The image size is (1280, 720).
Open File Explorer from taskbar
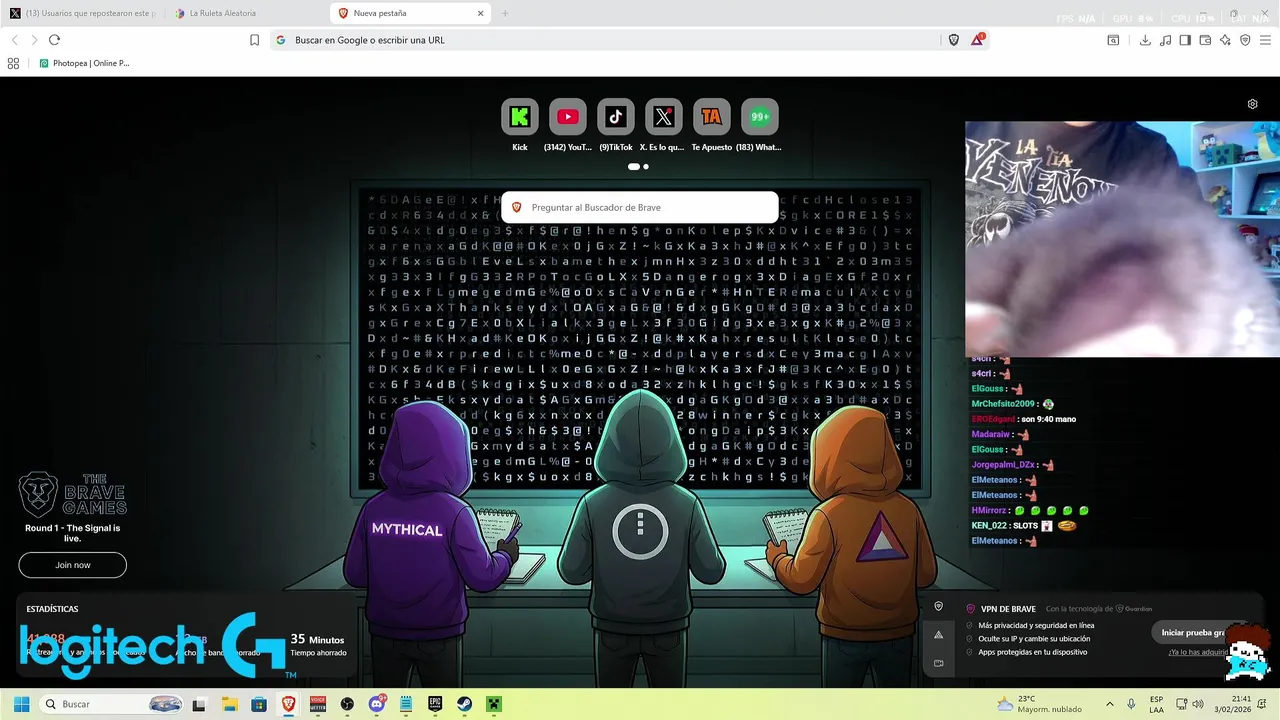[x=229, y=704]
